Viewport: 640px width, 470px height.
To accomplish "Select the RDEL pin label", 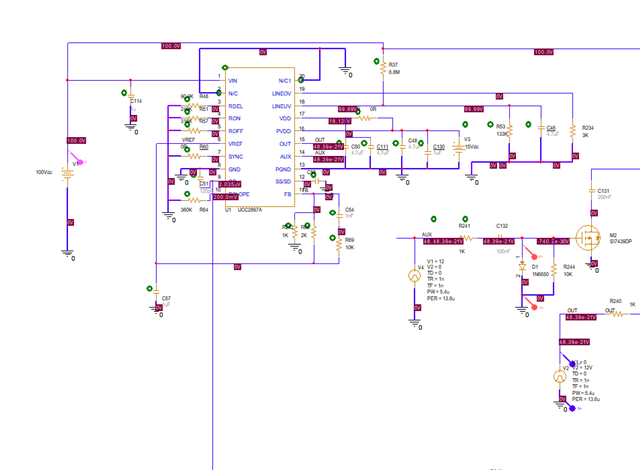I will click(x=236, y=106).
